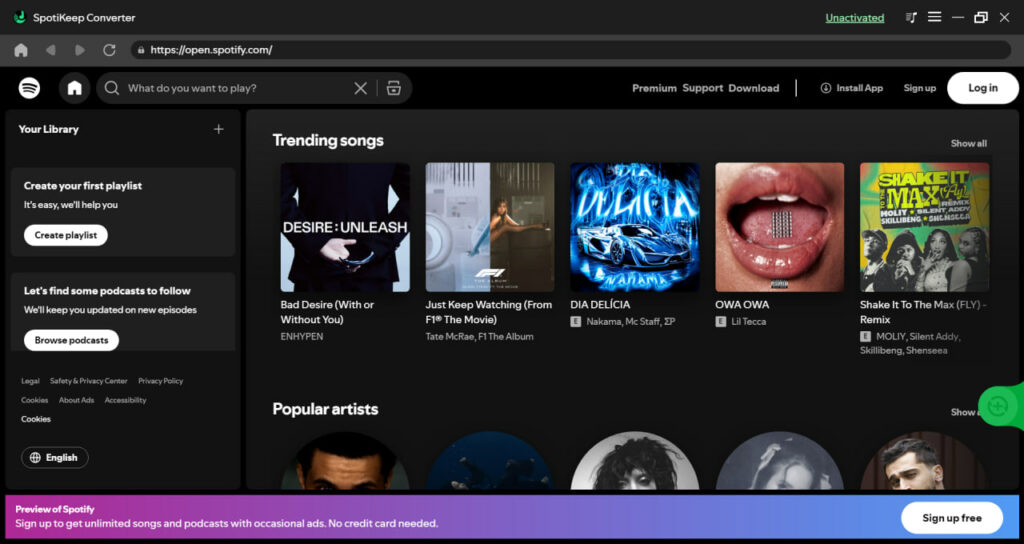Image resolution: width=1024 pixels, height=544 pixels.
Task: Navigate forward with the right arrow
Action: (x=80, y=50)
